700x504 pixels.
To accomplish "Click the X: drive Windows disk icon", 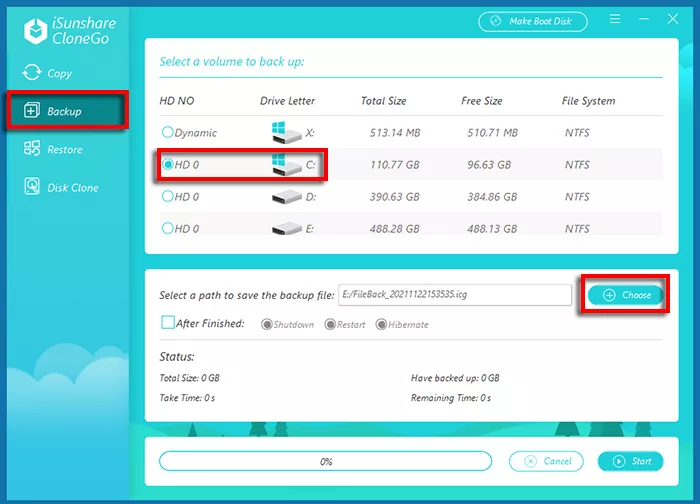I will click(x=286, y=132).
